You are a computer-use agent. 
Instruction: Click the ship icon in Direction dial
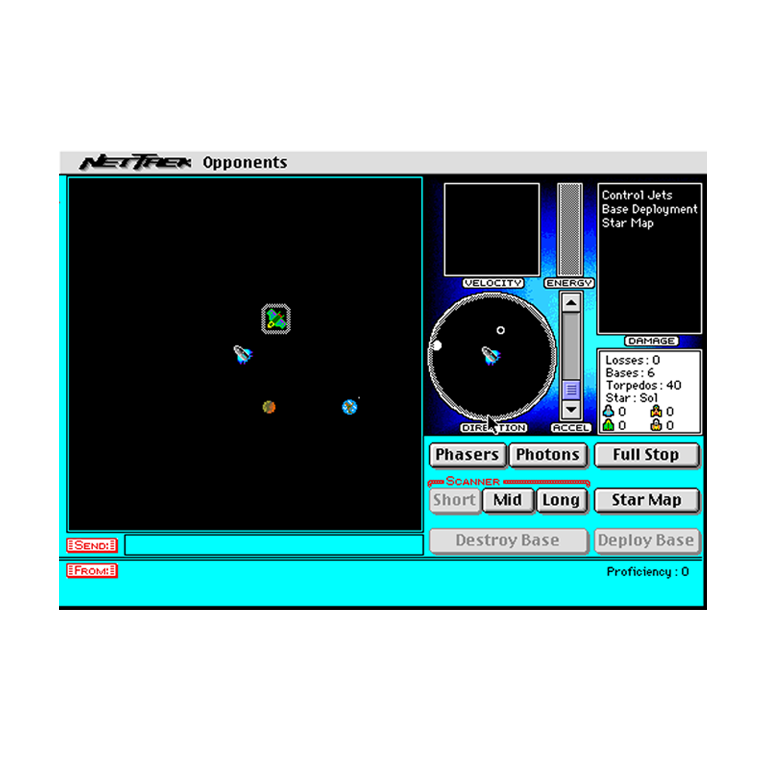(491, 355)
